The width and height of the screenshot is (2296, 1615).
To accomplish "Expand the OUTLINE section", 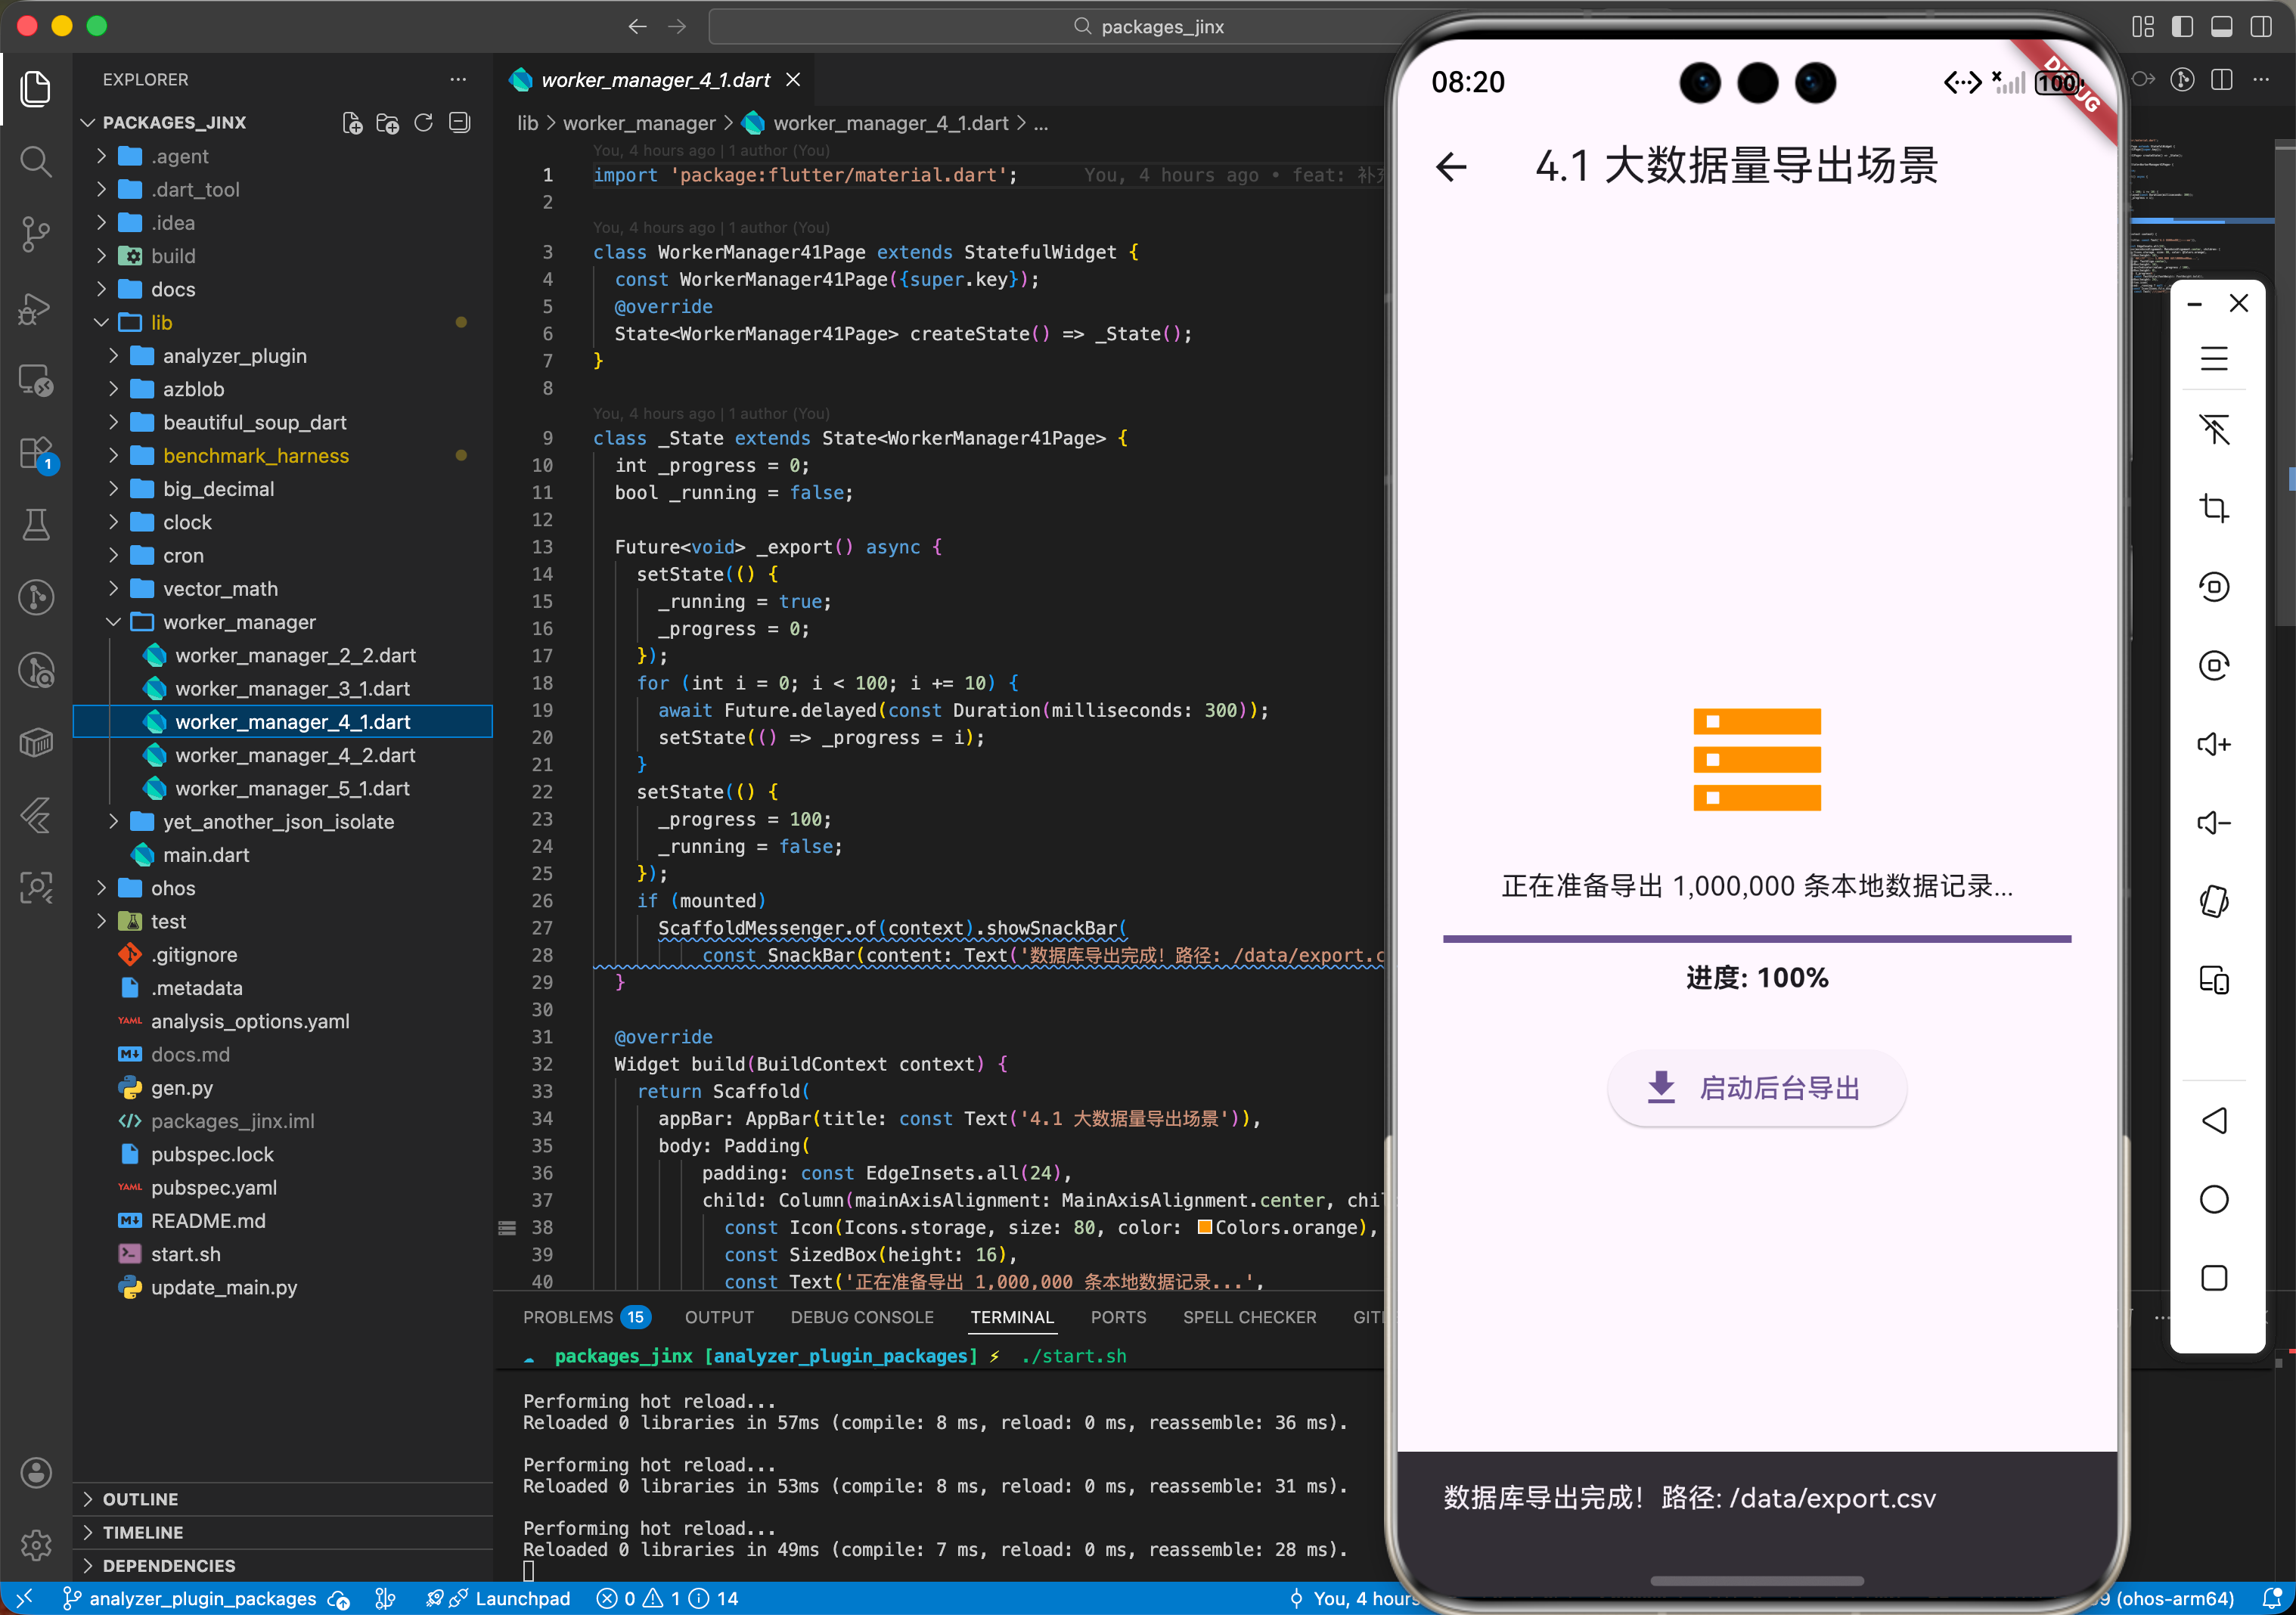I will [140, 1498].
